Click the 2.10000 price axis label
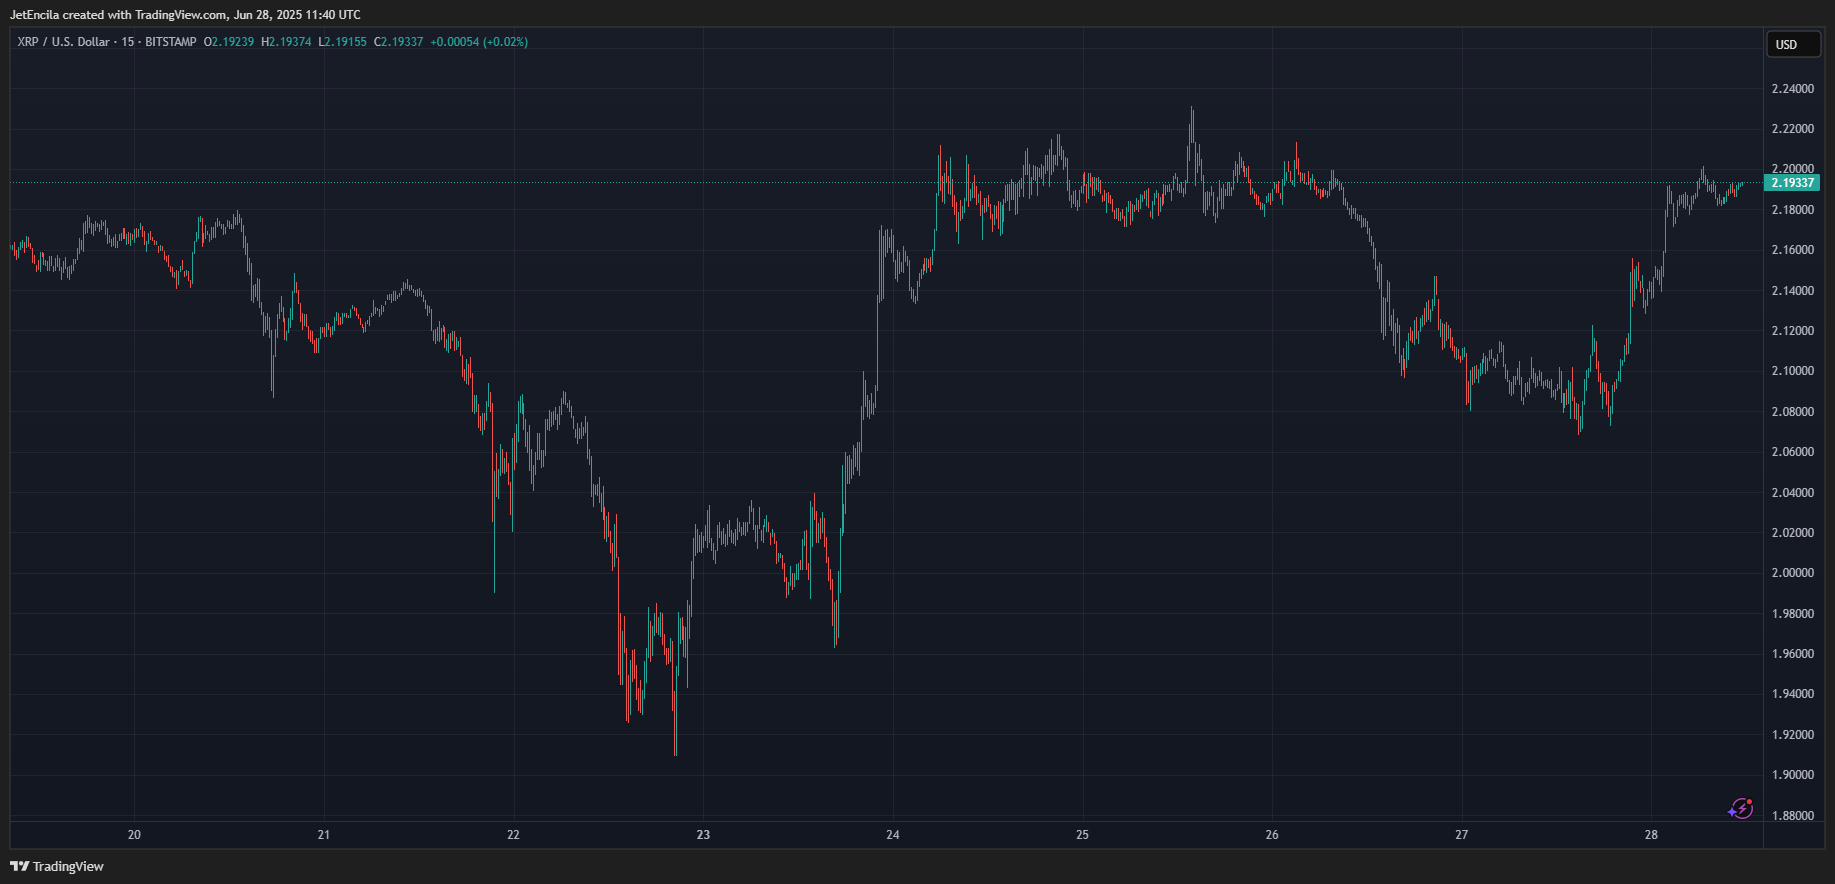The height and width of the screenshot is (884, 1835). [1792, 371]
